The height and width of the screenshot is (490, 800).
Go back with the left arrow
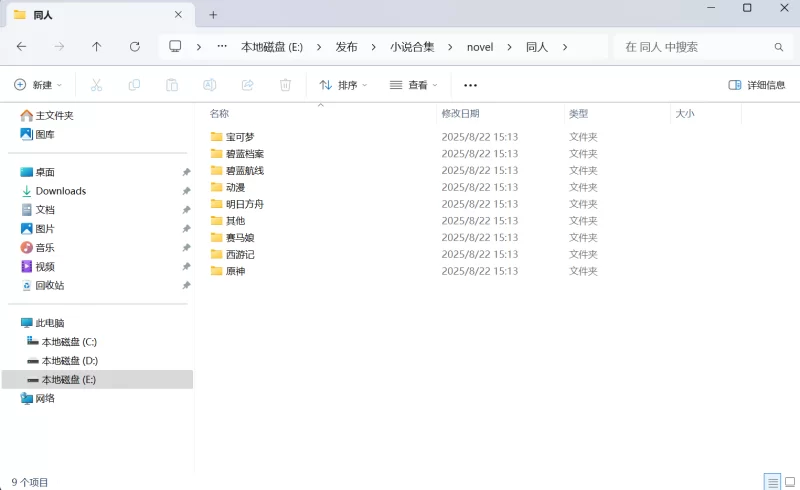[x=21, y=47]
